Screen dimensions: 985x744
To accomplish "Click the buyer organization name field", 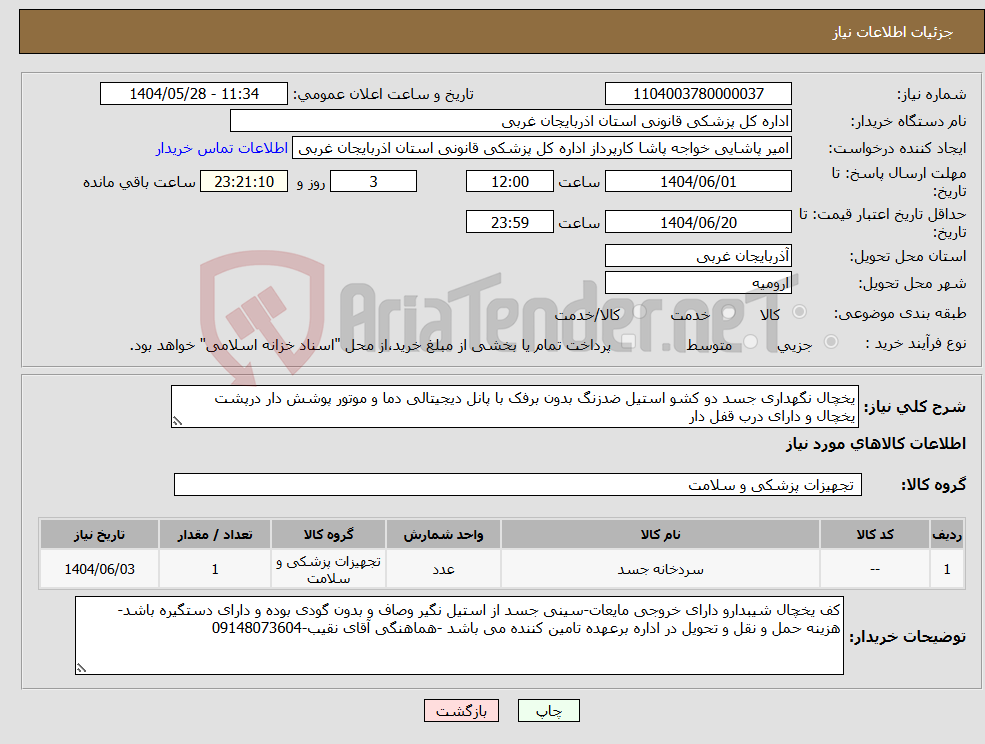I will [511, 121].
